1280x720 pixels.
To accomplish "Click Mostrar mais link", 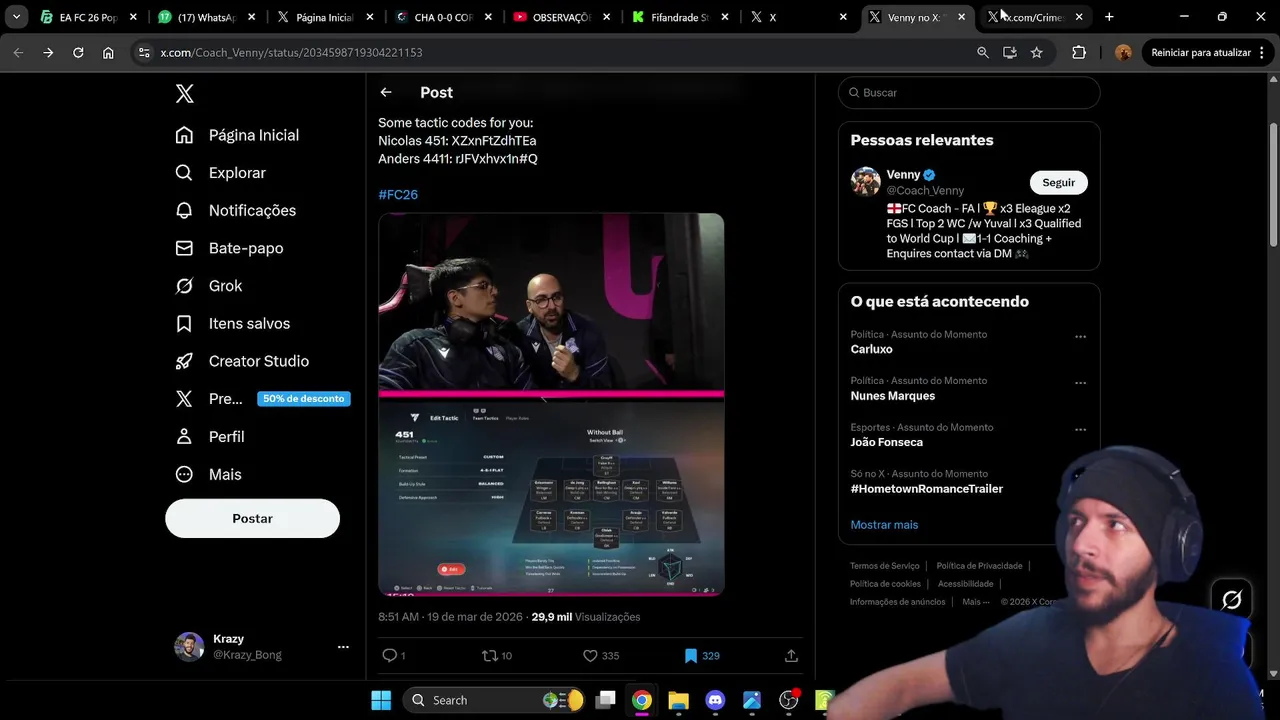I will [x=884, y=525].
